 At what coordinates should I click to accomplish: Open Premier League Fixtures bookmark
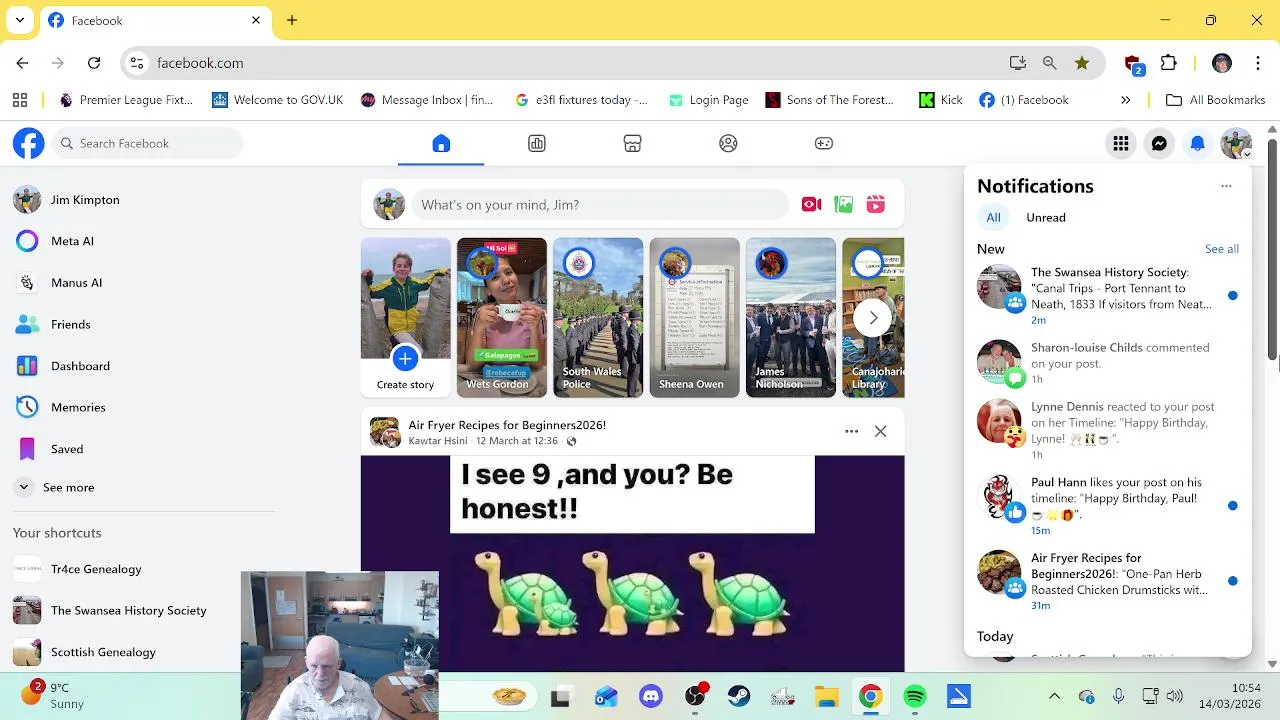coord(126,100)
